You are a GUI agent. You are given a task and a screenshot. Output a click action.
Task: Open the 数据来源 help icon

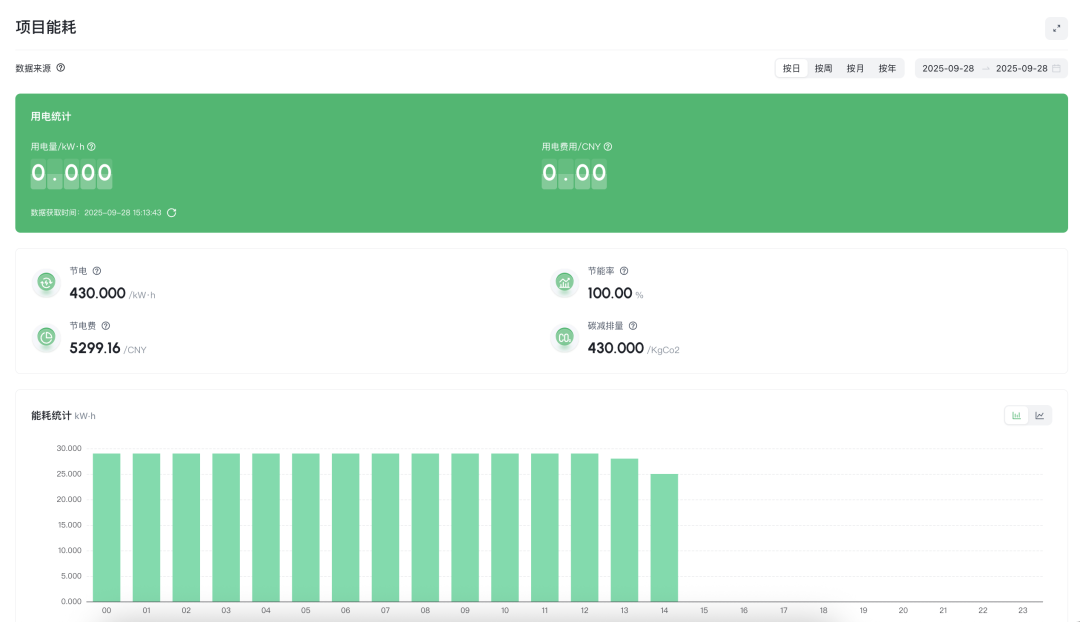coord(61,68)
